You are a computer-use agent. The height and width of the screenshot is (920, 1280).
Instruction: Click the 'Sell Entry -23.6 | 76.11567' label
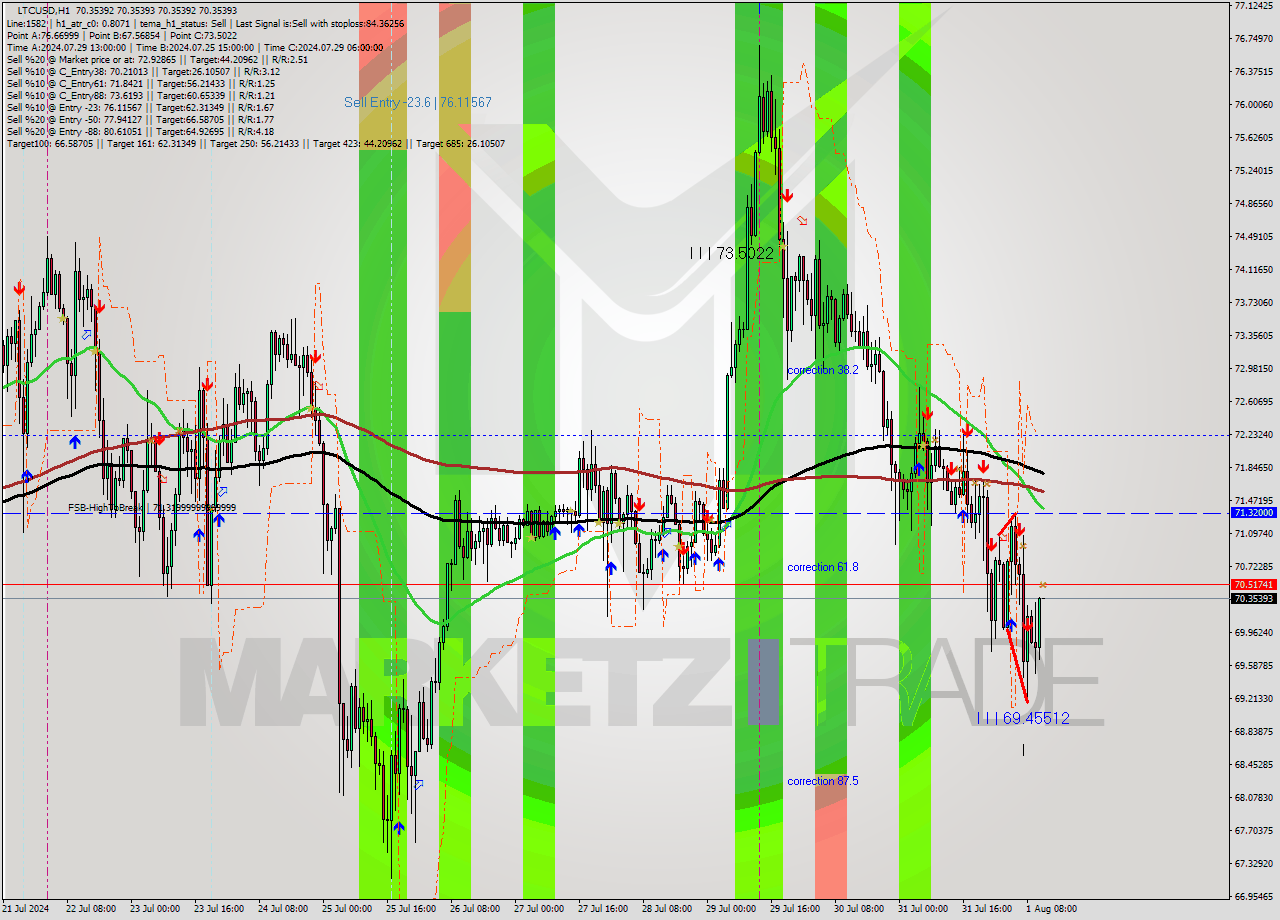pyautogui.click(x=418, y=102)
